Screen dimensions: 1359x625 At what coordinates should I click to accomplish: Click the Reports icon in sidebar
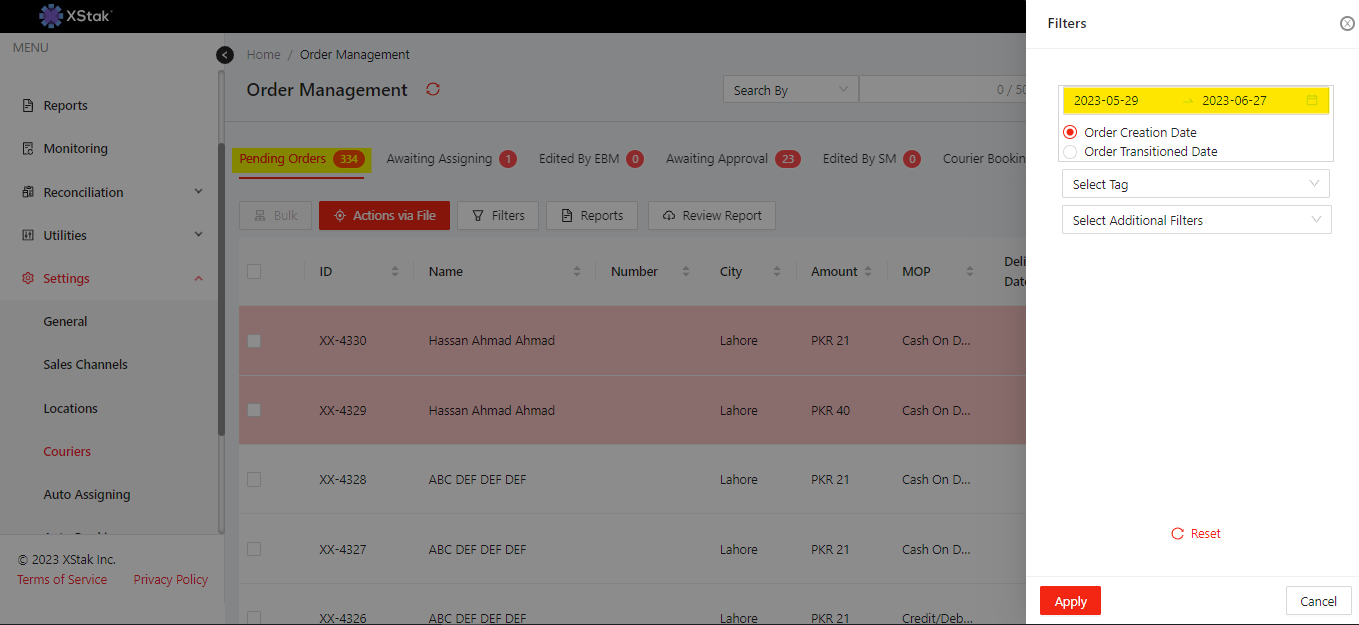click(x=28, y=106)
